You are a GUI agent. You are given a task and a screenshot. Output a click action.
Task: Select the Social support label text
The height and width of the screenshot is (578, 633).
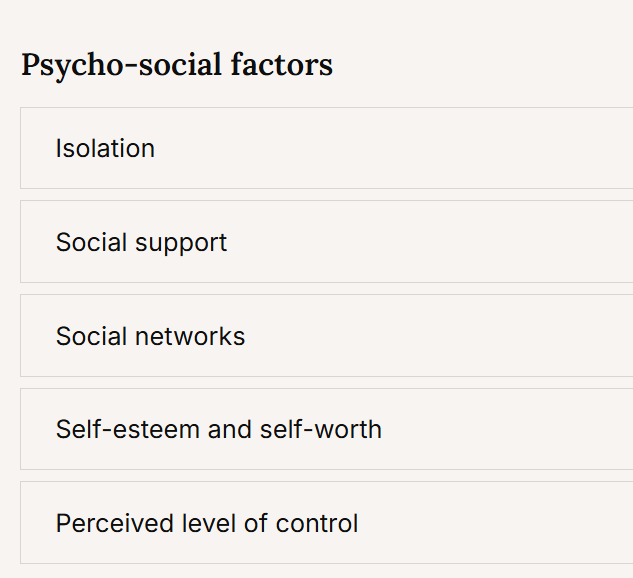[x=141, y=243]
